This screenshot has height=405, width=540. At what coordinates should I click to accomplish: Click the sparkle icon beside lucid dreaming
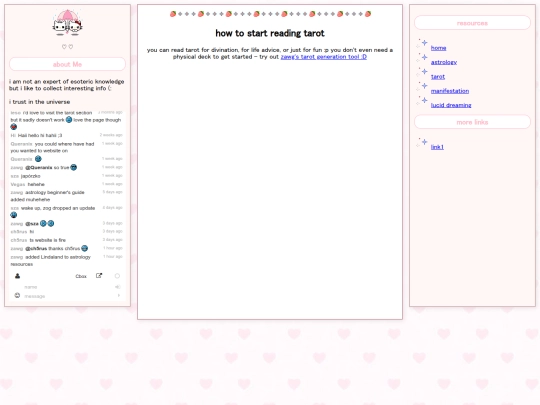(x=423, y=102)
